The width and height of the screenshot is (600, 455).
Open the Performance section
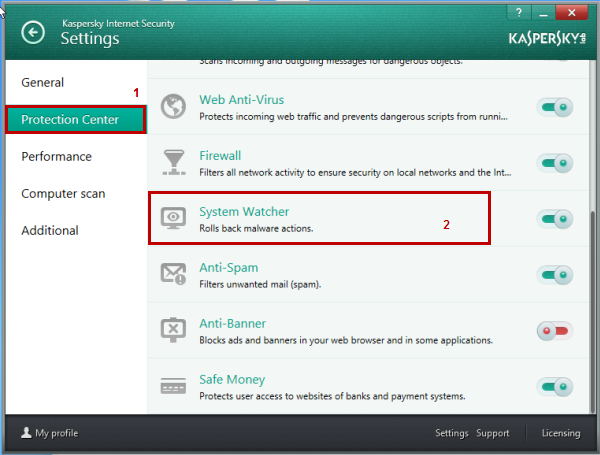tap(57, 157)
